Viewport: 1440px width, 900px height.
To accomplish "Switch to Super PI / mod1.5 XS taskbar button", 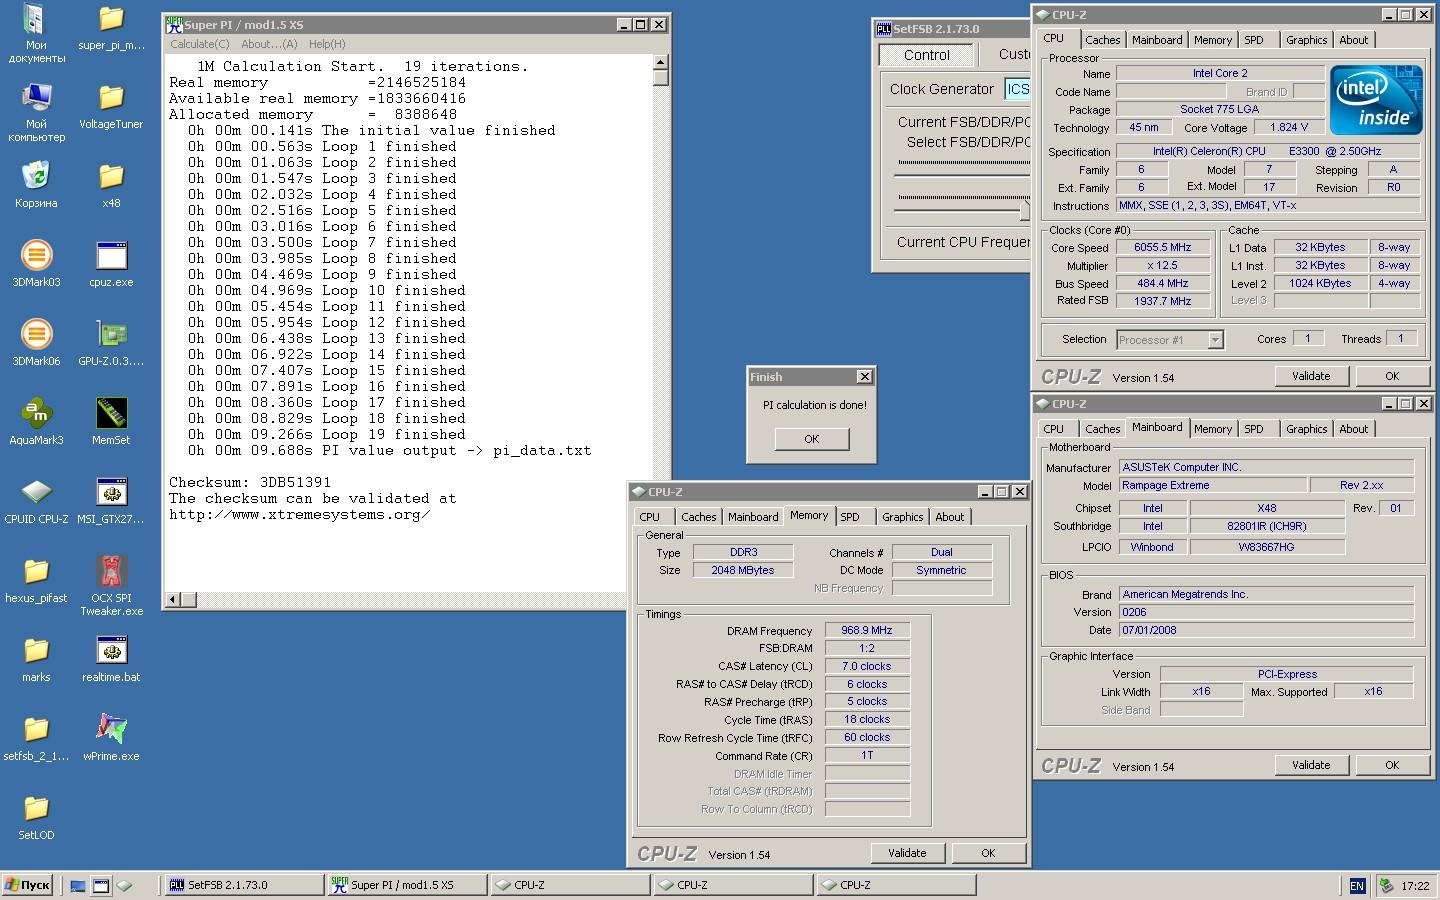I will click(x=407, y=885).
